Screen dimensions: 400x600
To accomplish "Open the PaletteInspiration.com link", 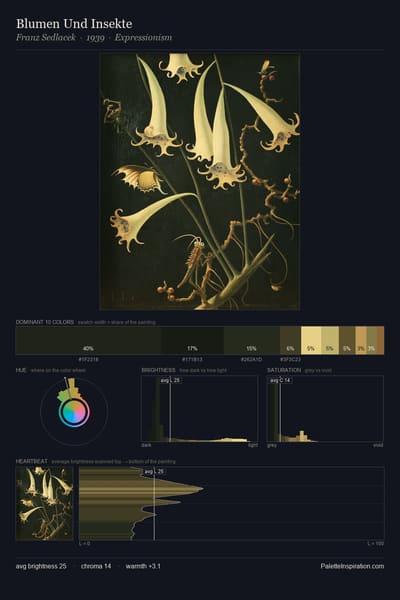I will [x=352, y=566].
